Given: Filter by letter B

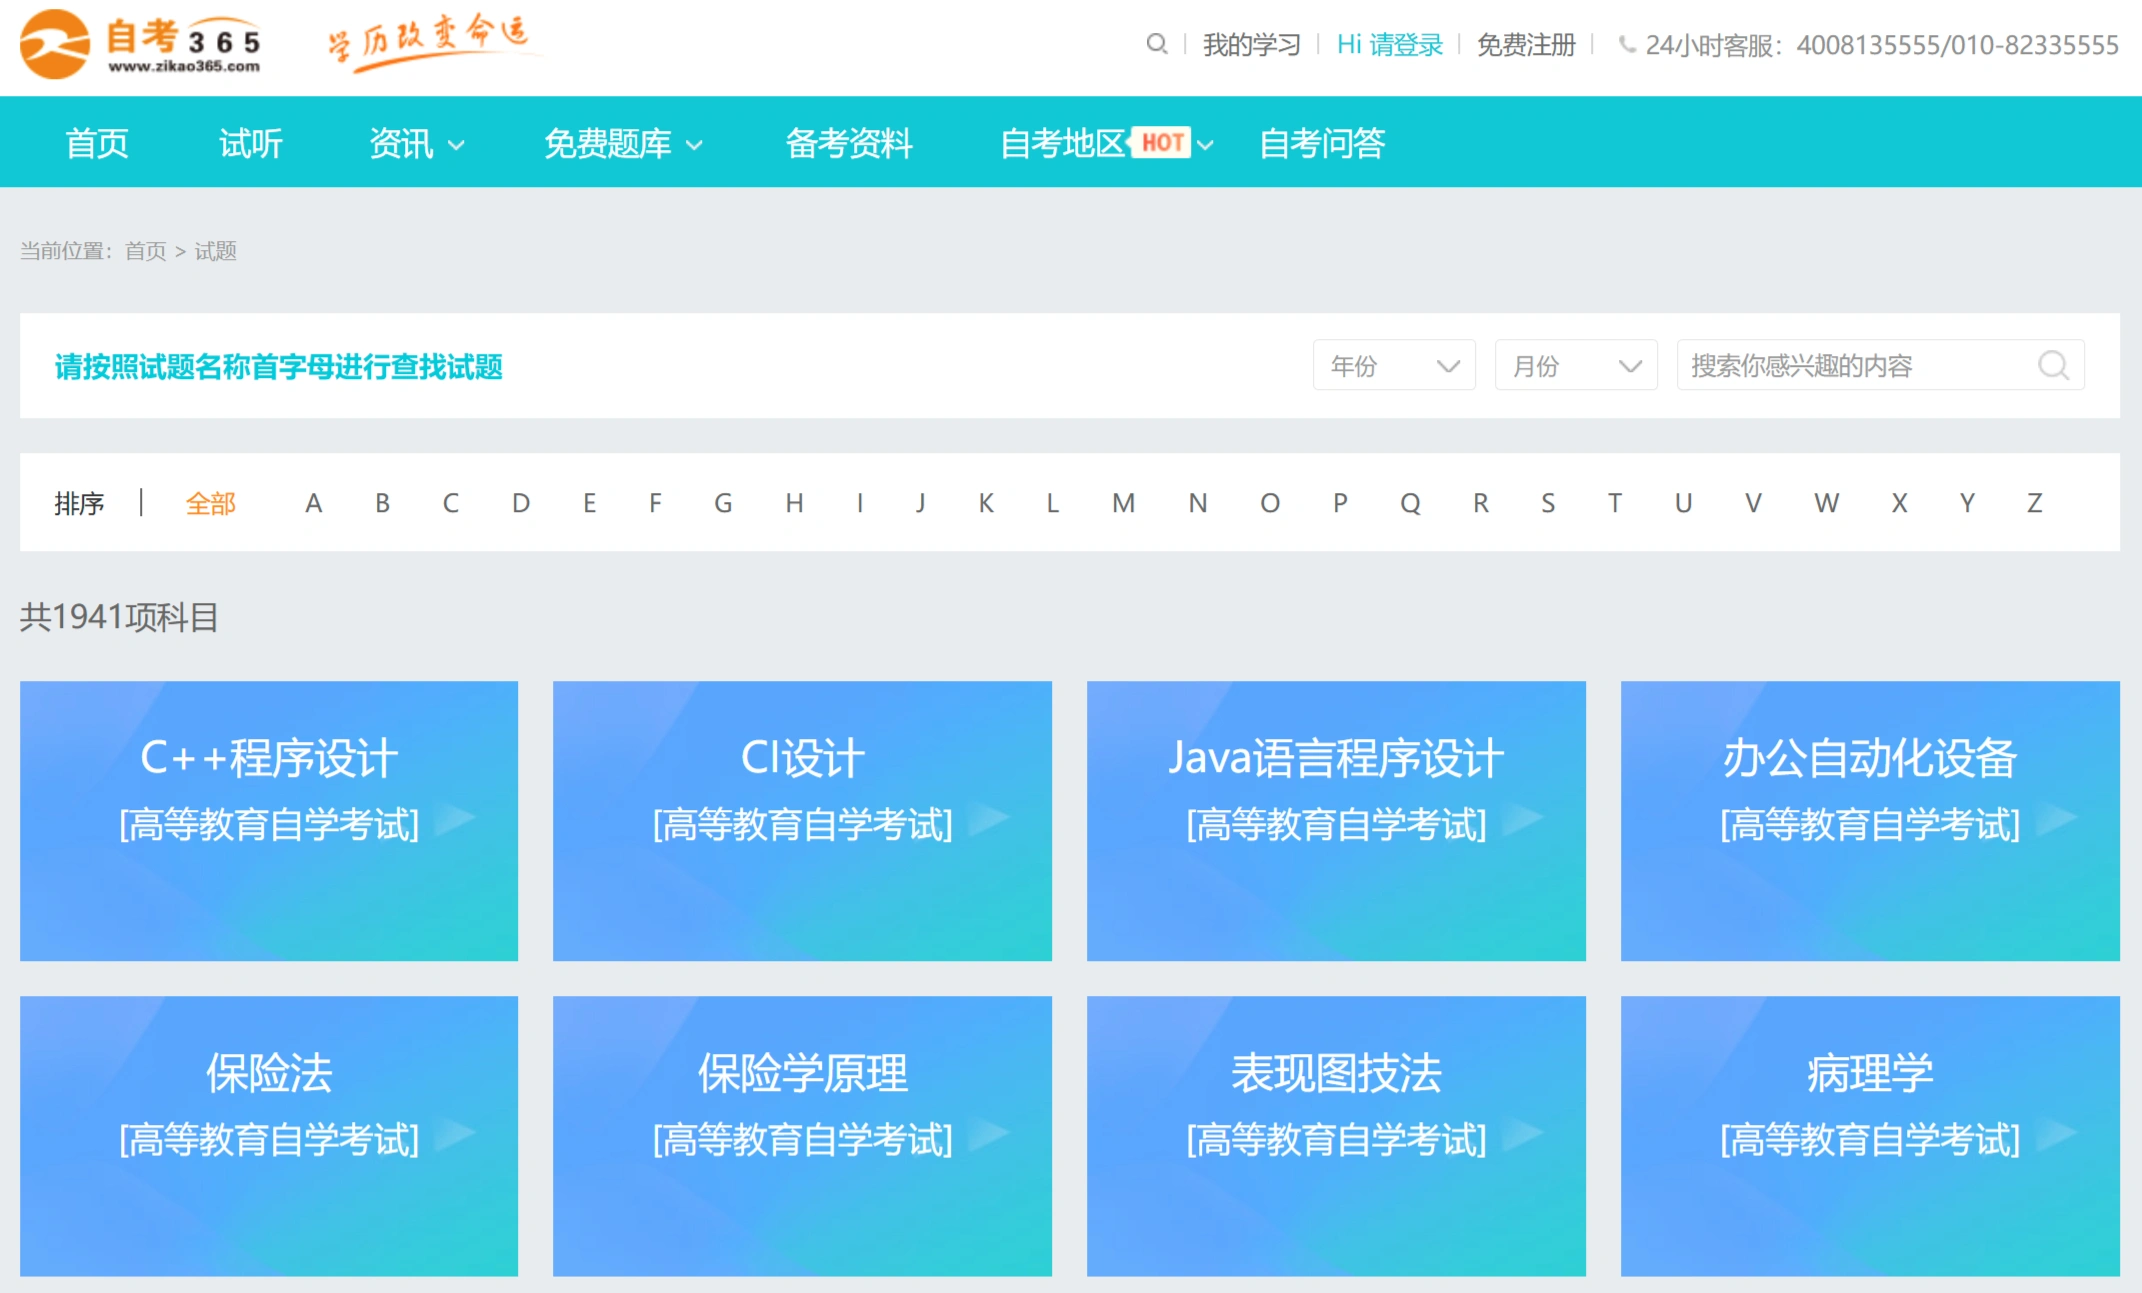Looking at the screenshot, I should pos(382,503).
